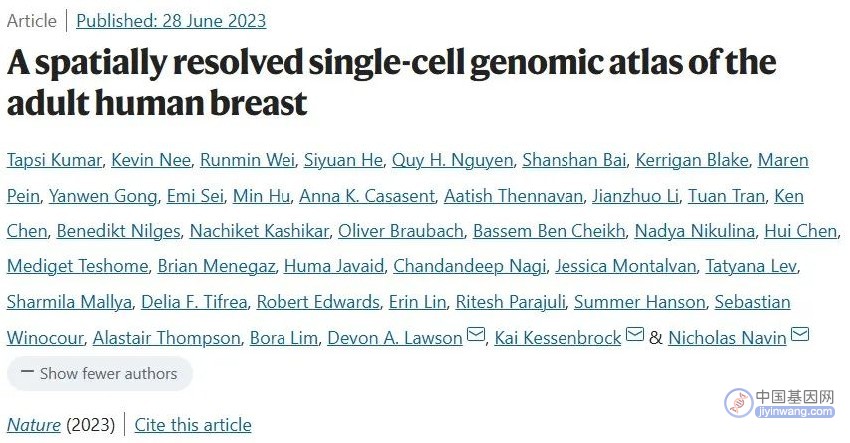
Task: Open author Benedikt Nilges details
Action: coord(119,231)
